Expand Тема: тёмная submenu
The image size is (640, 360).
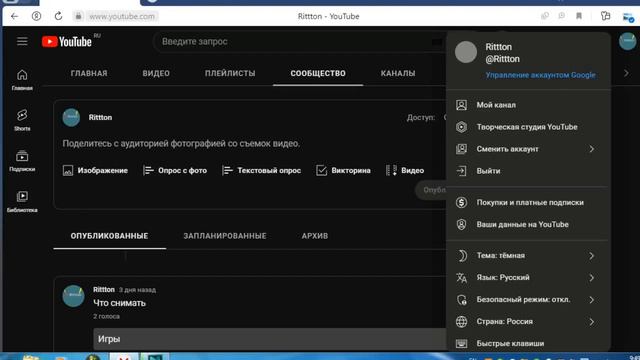coord(528,256)
